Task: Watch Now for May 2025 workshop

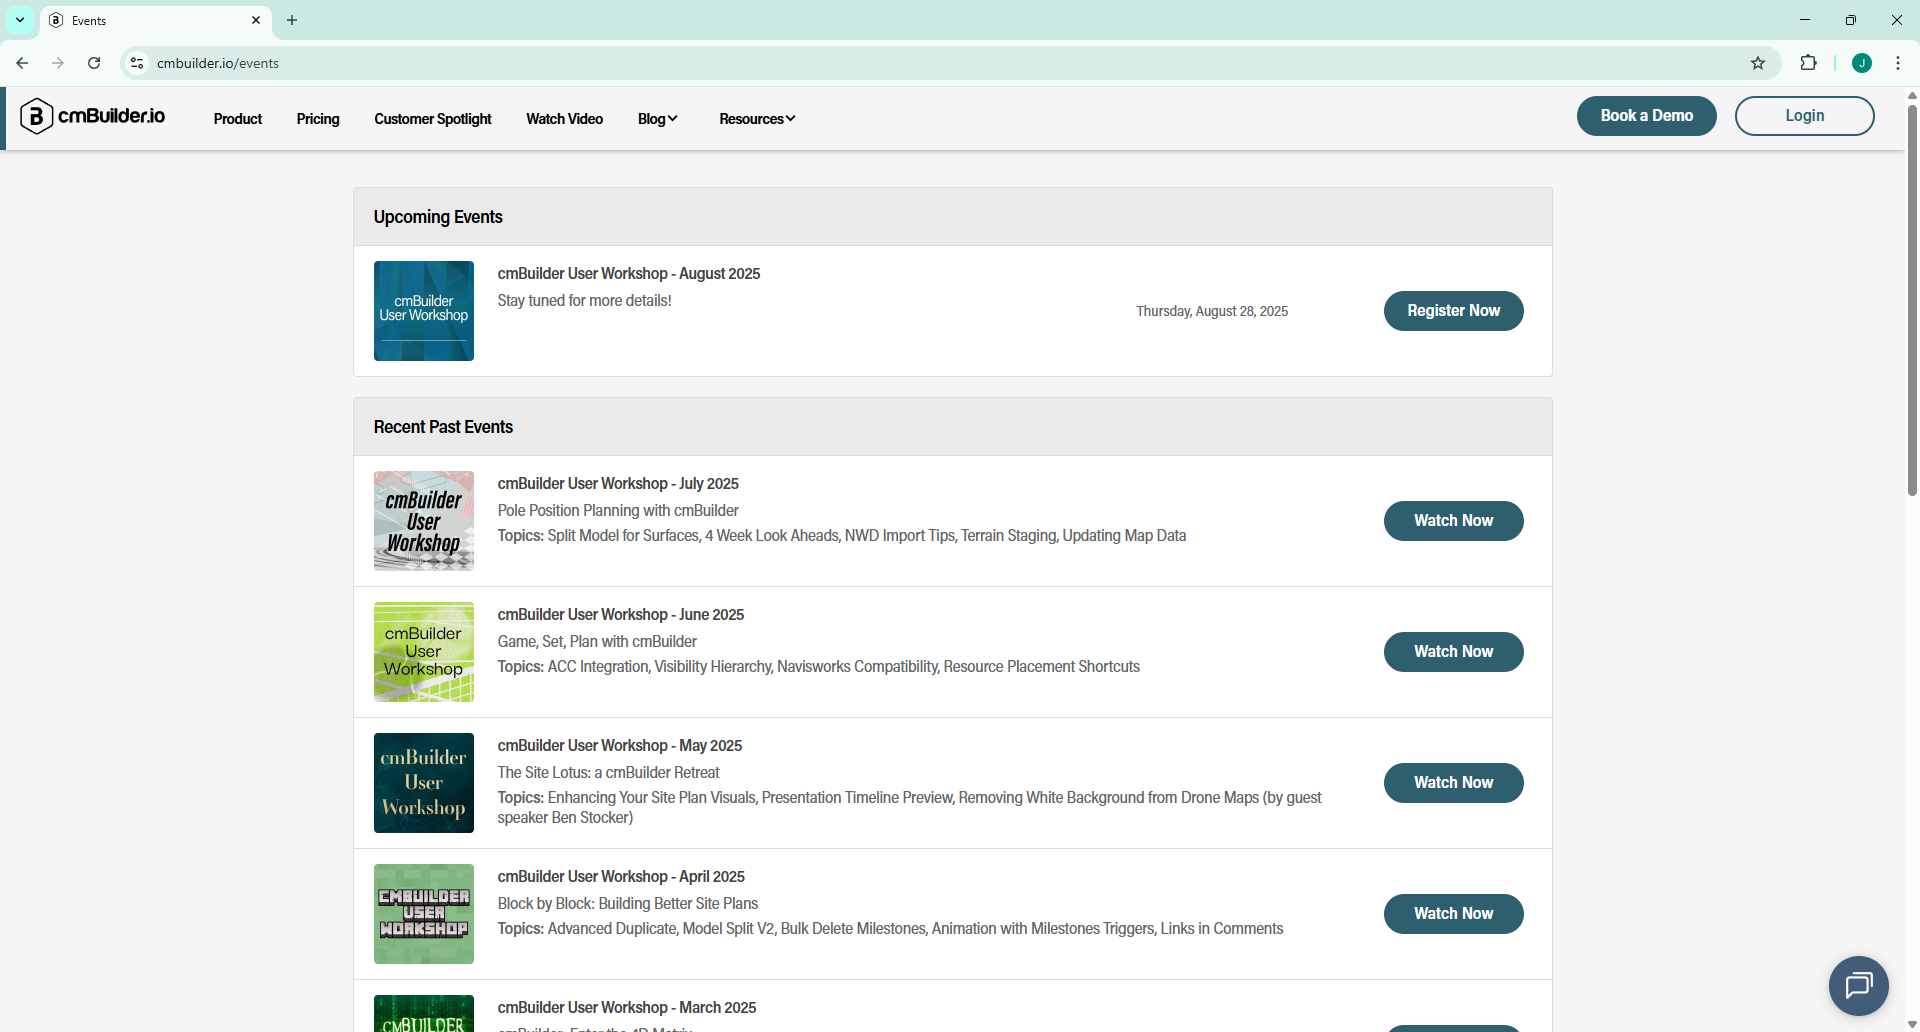Action: pyautogui.click(x=1454, y=783)
